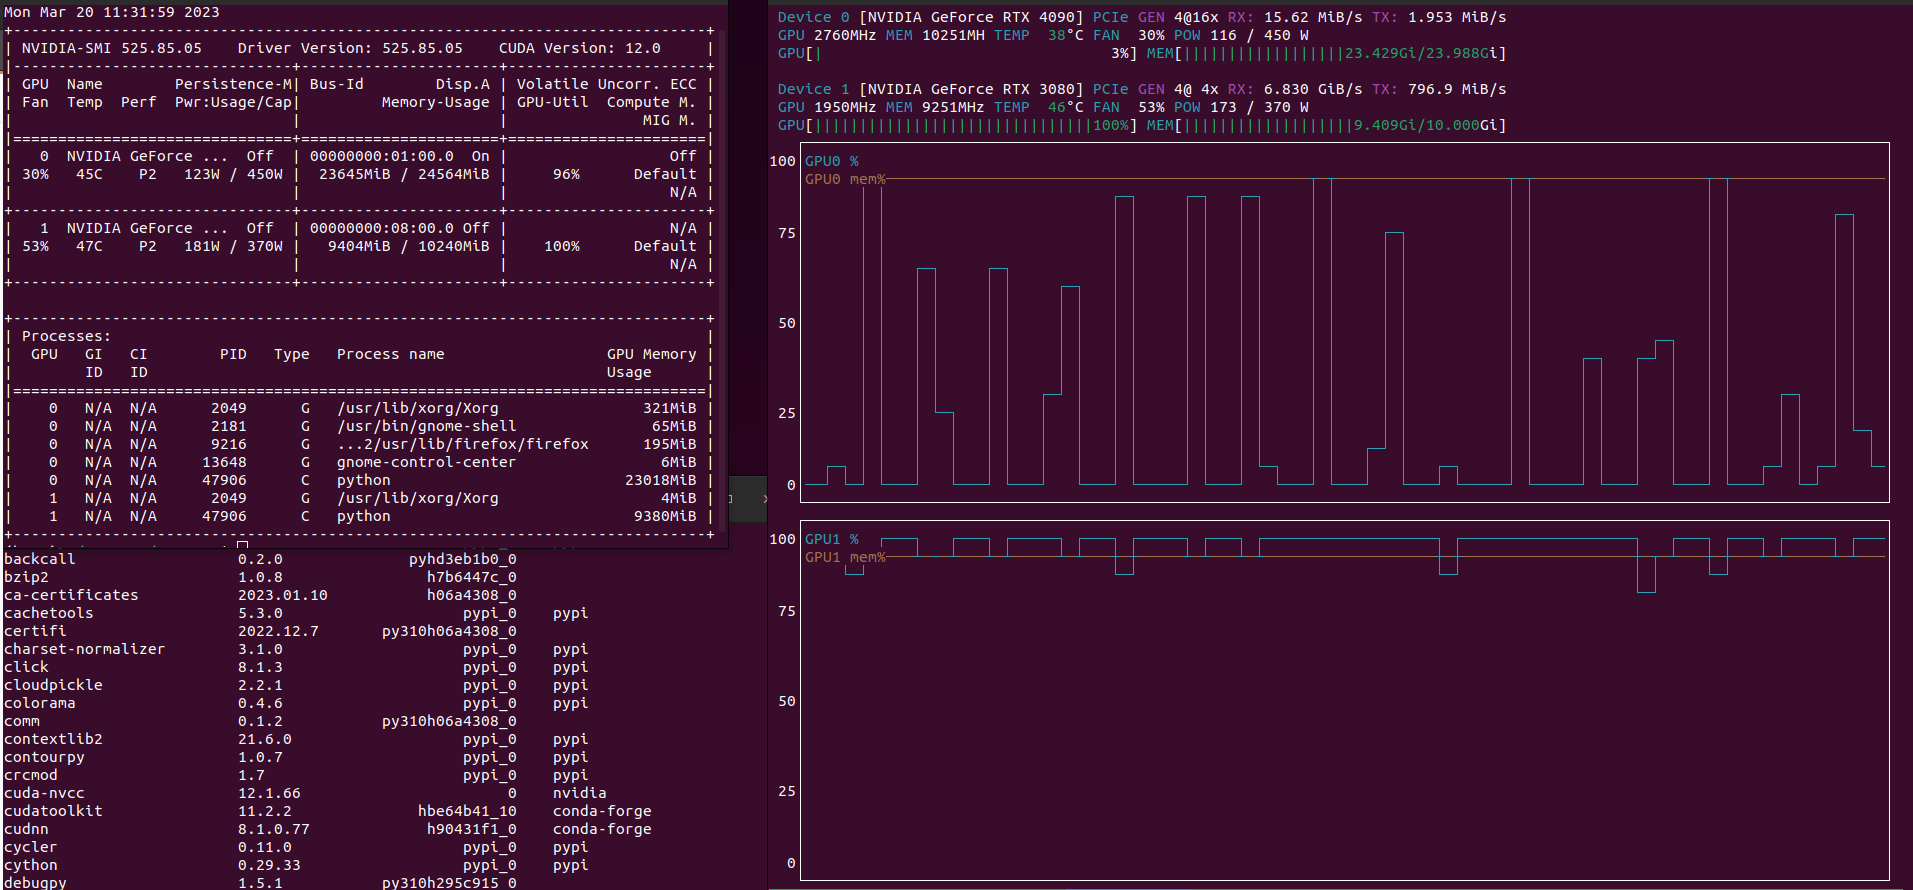Click the contextlib2 package name

tap(53, 739)
